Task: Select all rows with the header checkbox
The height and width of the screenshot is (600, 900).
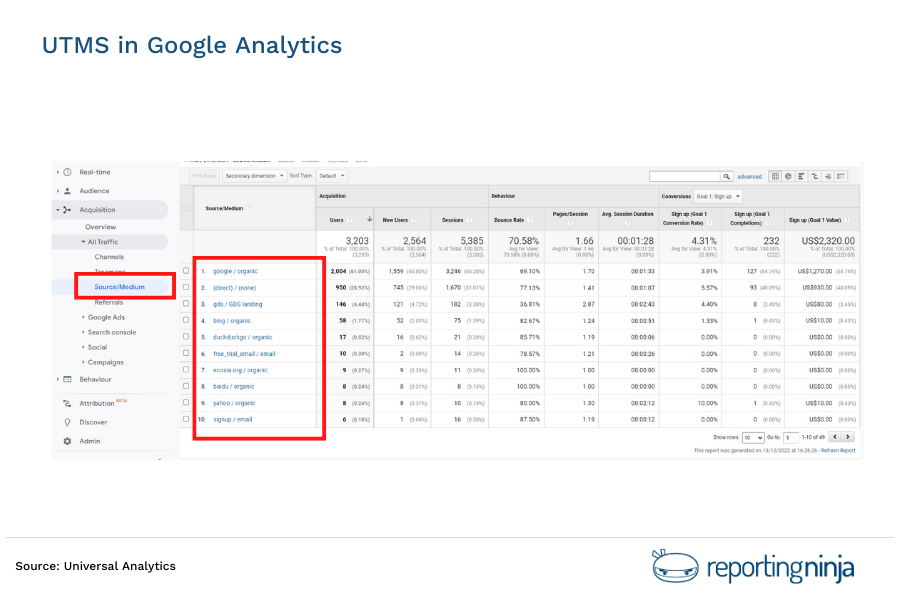Action: click(186, 207)
